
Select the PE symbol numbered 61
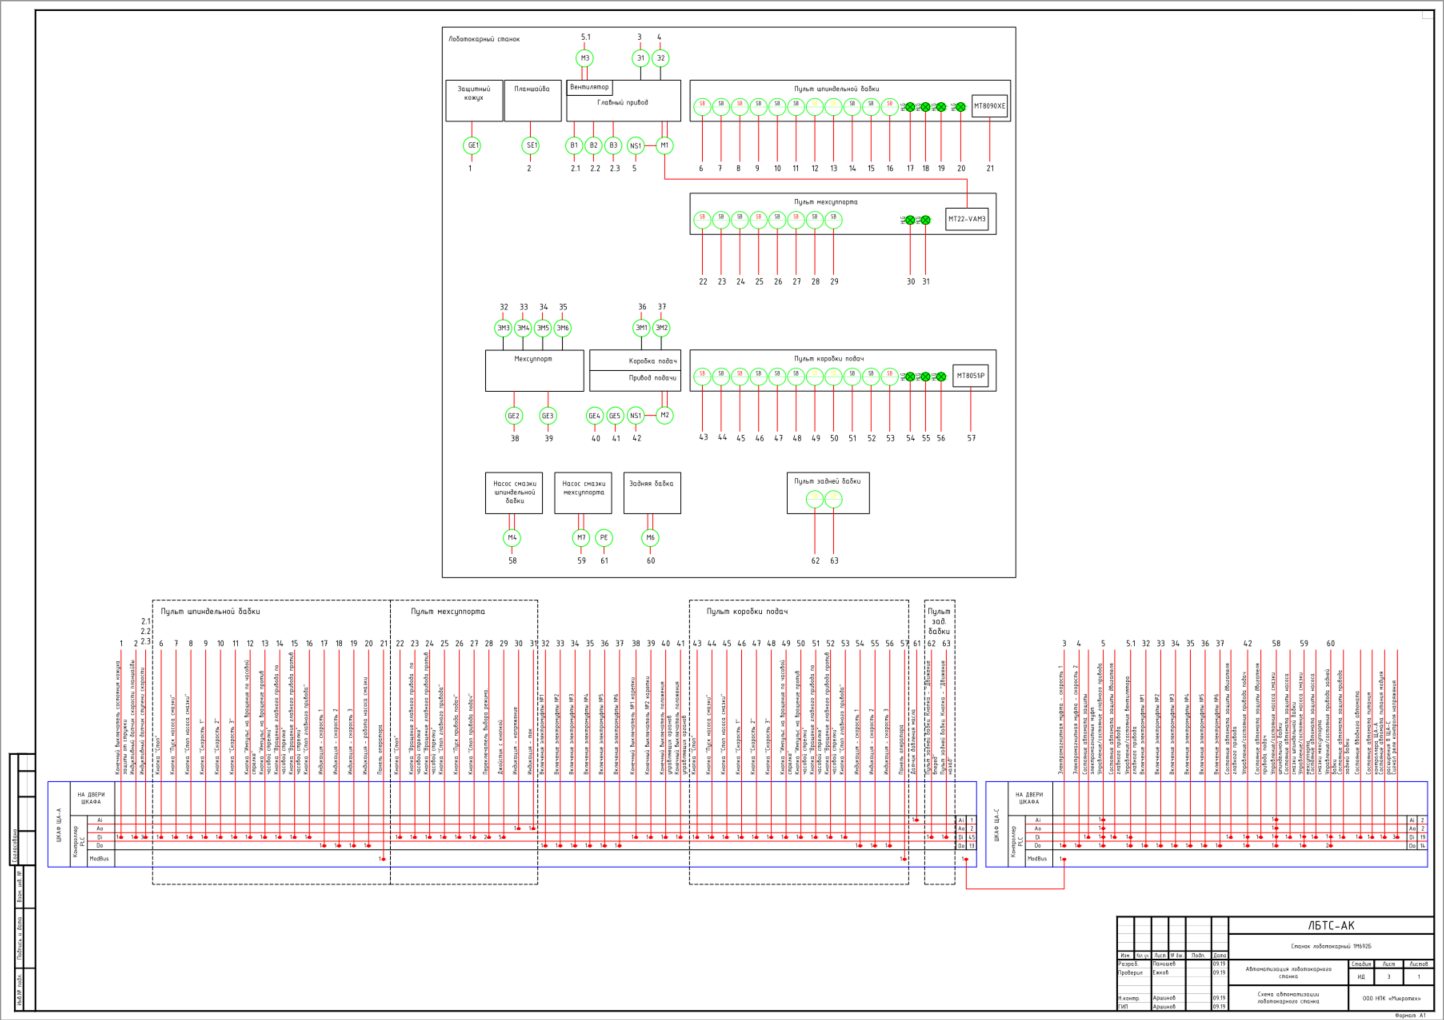pos(603,538)
